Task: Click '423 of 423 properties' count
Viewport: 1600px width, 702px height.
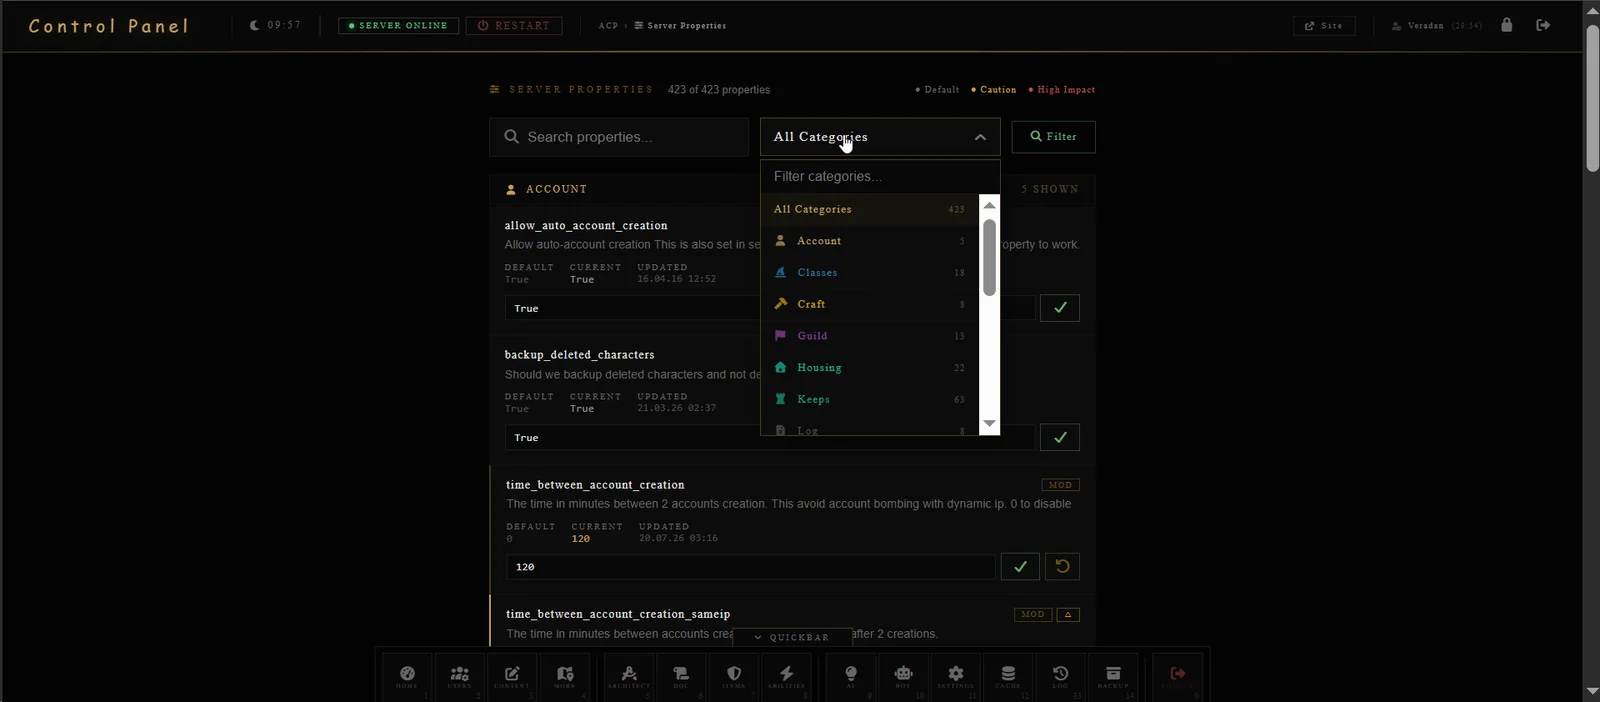Action: (x=719, y=90)
